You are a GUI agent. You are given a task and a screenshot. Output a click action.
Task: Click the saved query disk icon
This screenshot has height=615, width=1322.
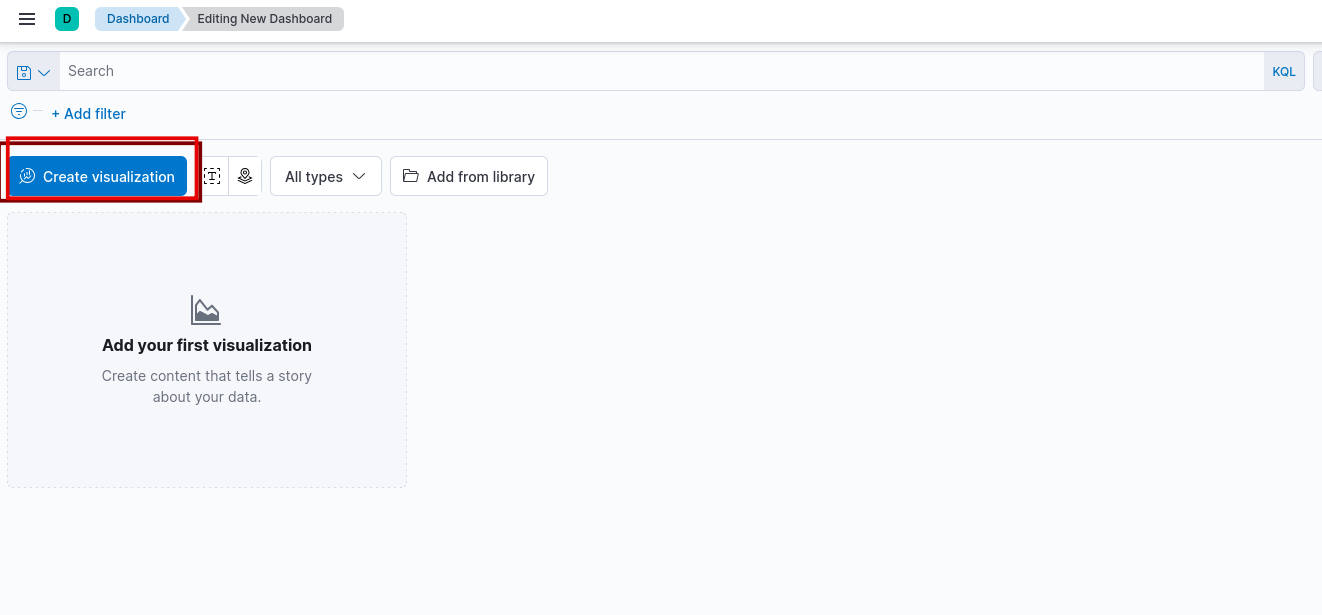24,72
